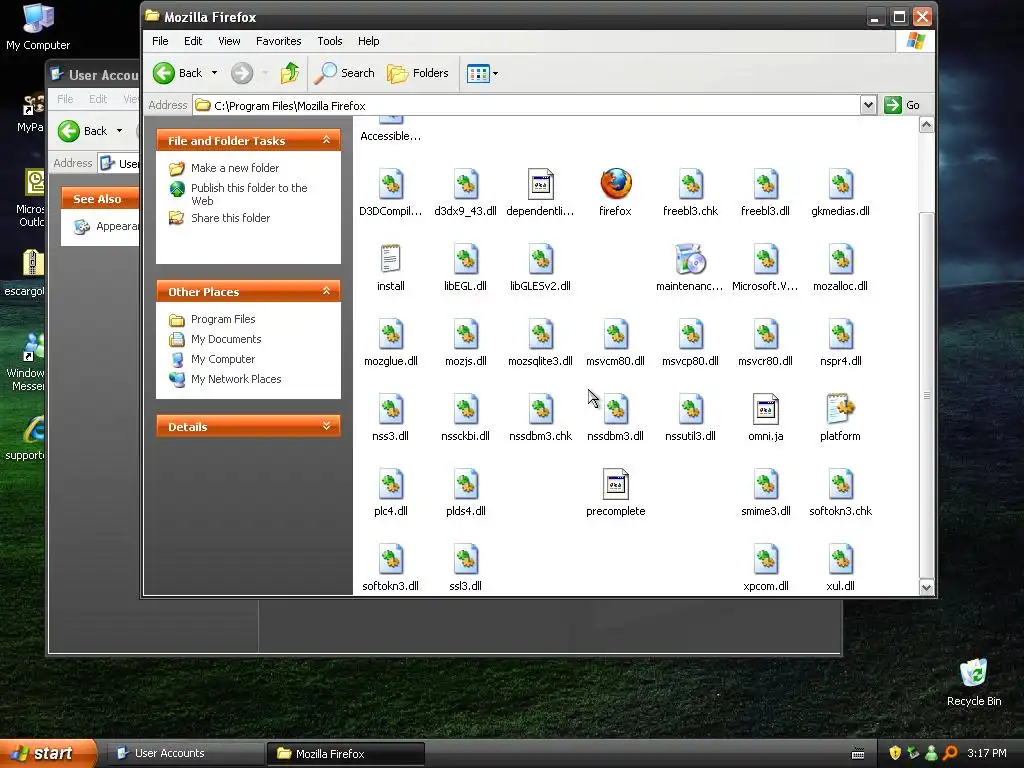
Task: Click the Forward arrow in Firefox folder toolbar
Action: 242,73
